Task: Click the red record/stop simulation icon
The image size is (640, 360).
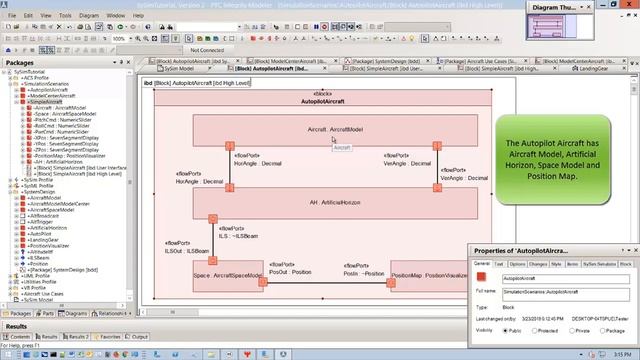Action: [324, 27]
